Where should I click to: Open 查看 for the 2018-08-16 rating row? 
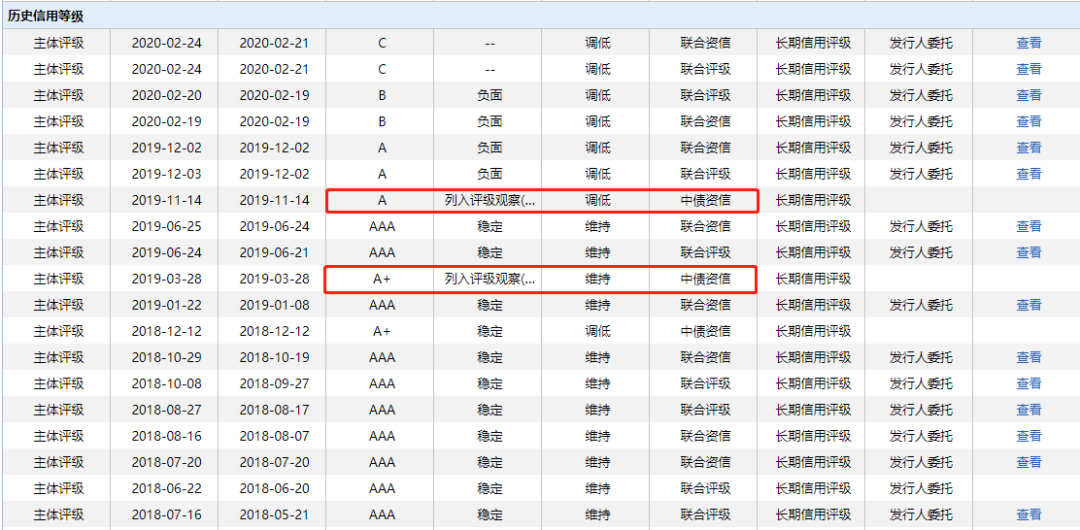[1028, 436]
